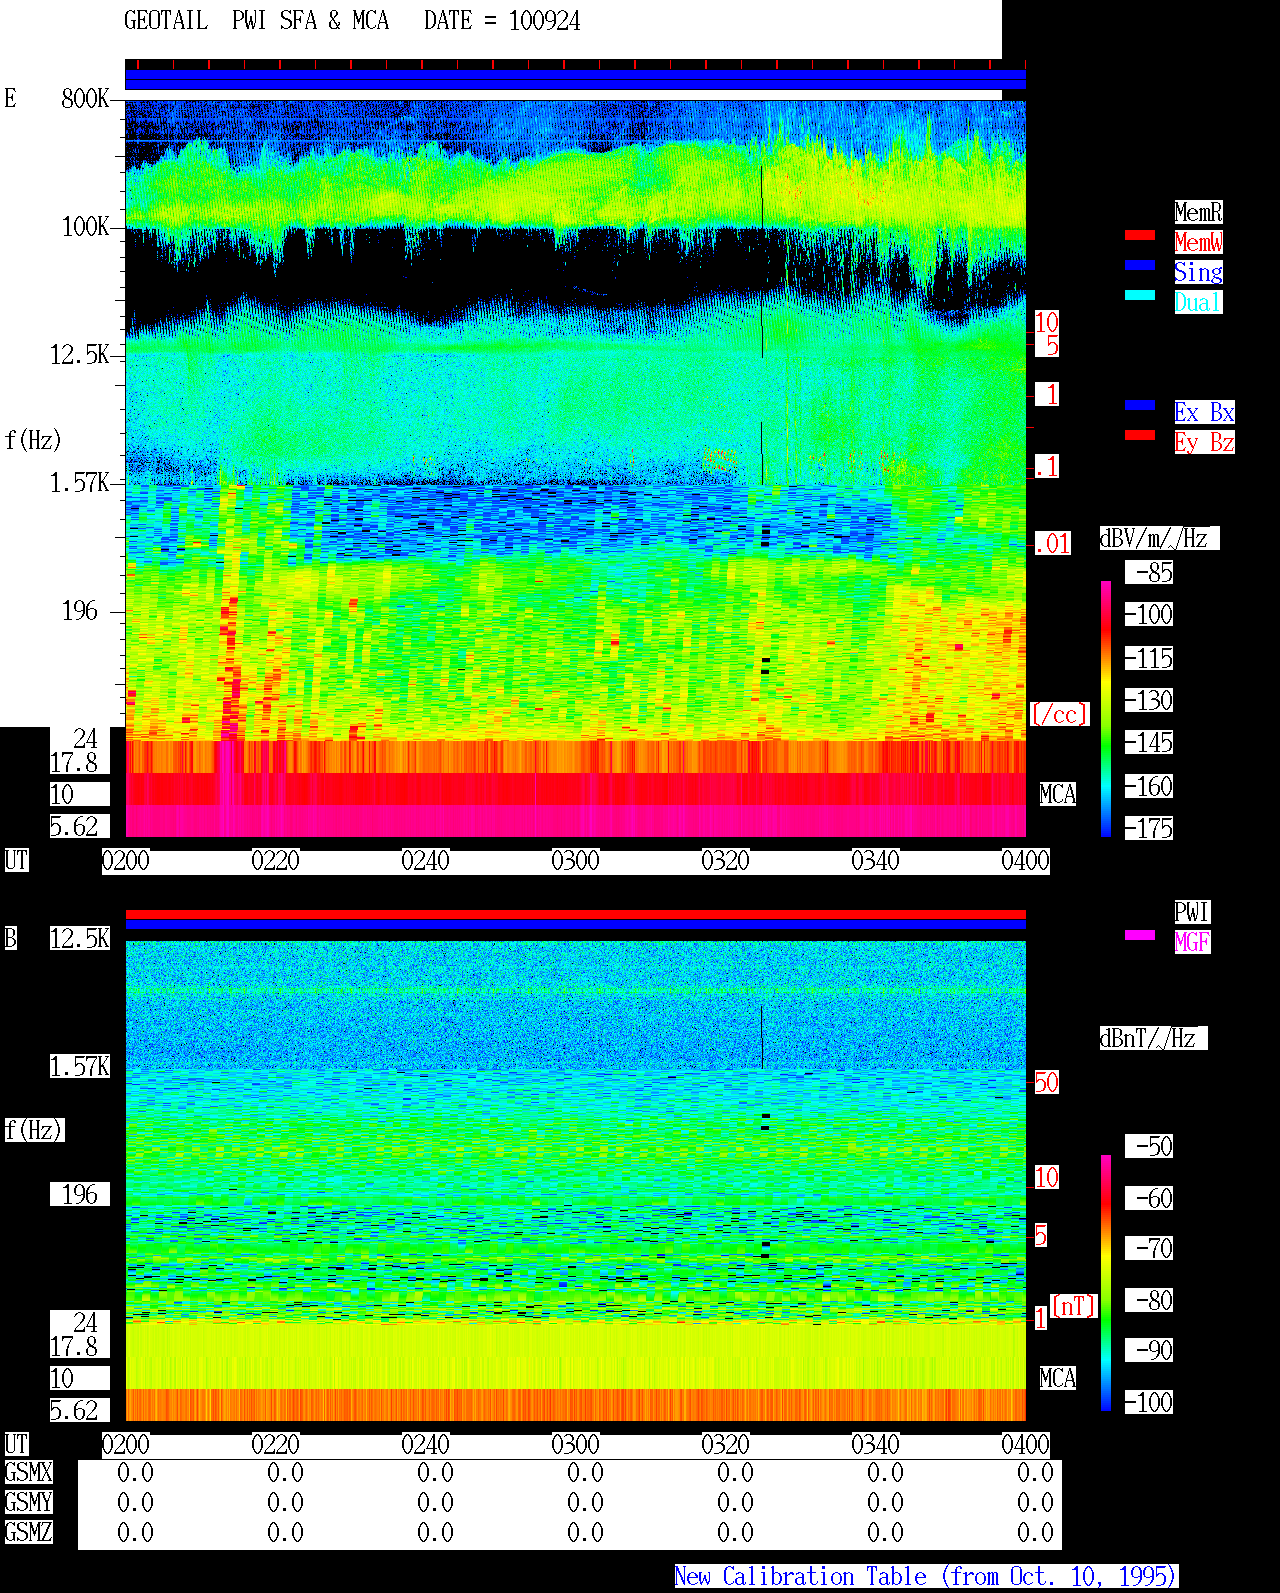Click the GEOTAIL PWI SFA & MCA title
Viewport: 1280px width, 1593px height.
coord(257,21)
